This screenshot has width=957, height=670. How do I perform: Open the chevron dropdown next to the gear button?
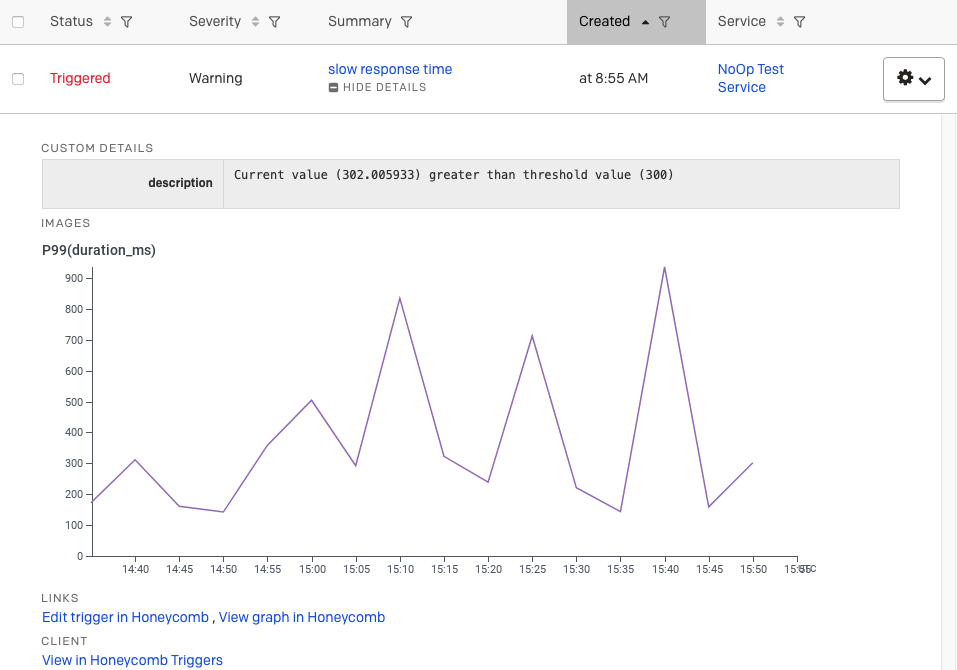coord(925,78)
